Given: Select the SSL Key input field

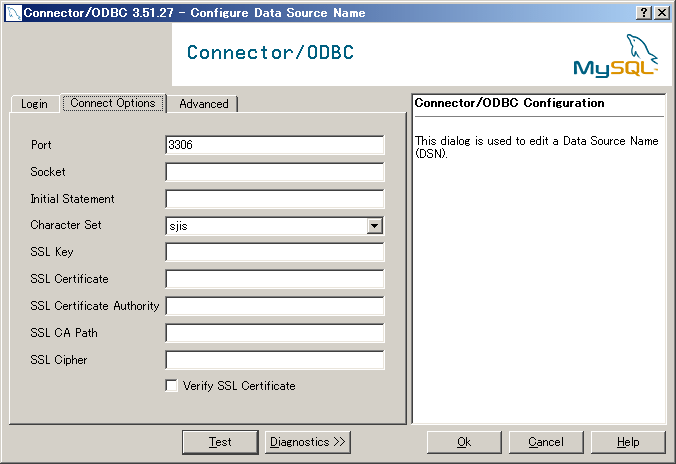Looking at the screenshot, I should [275, 252].
